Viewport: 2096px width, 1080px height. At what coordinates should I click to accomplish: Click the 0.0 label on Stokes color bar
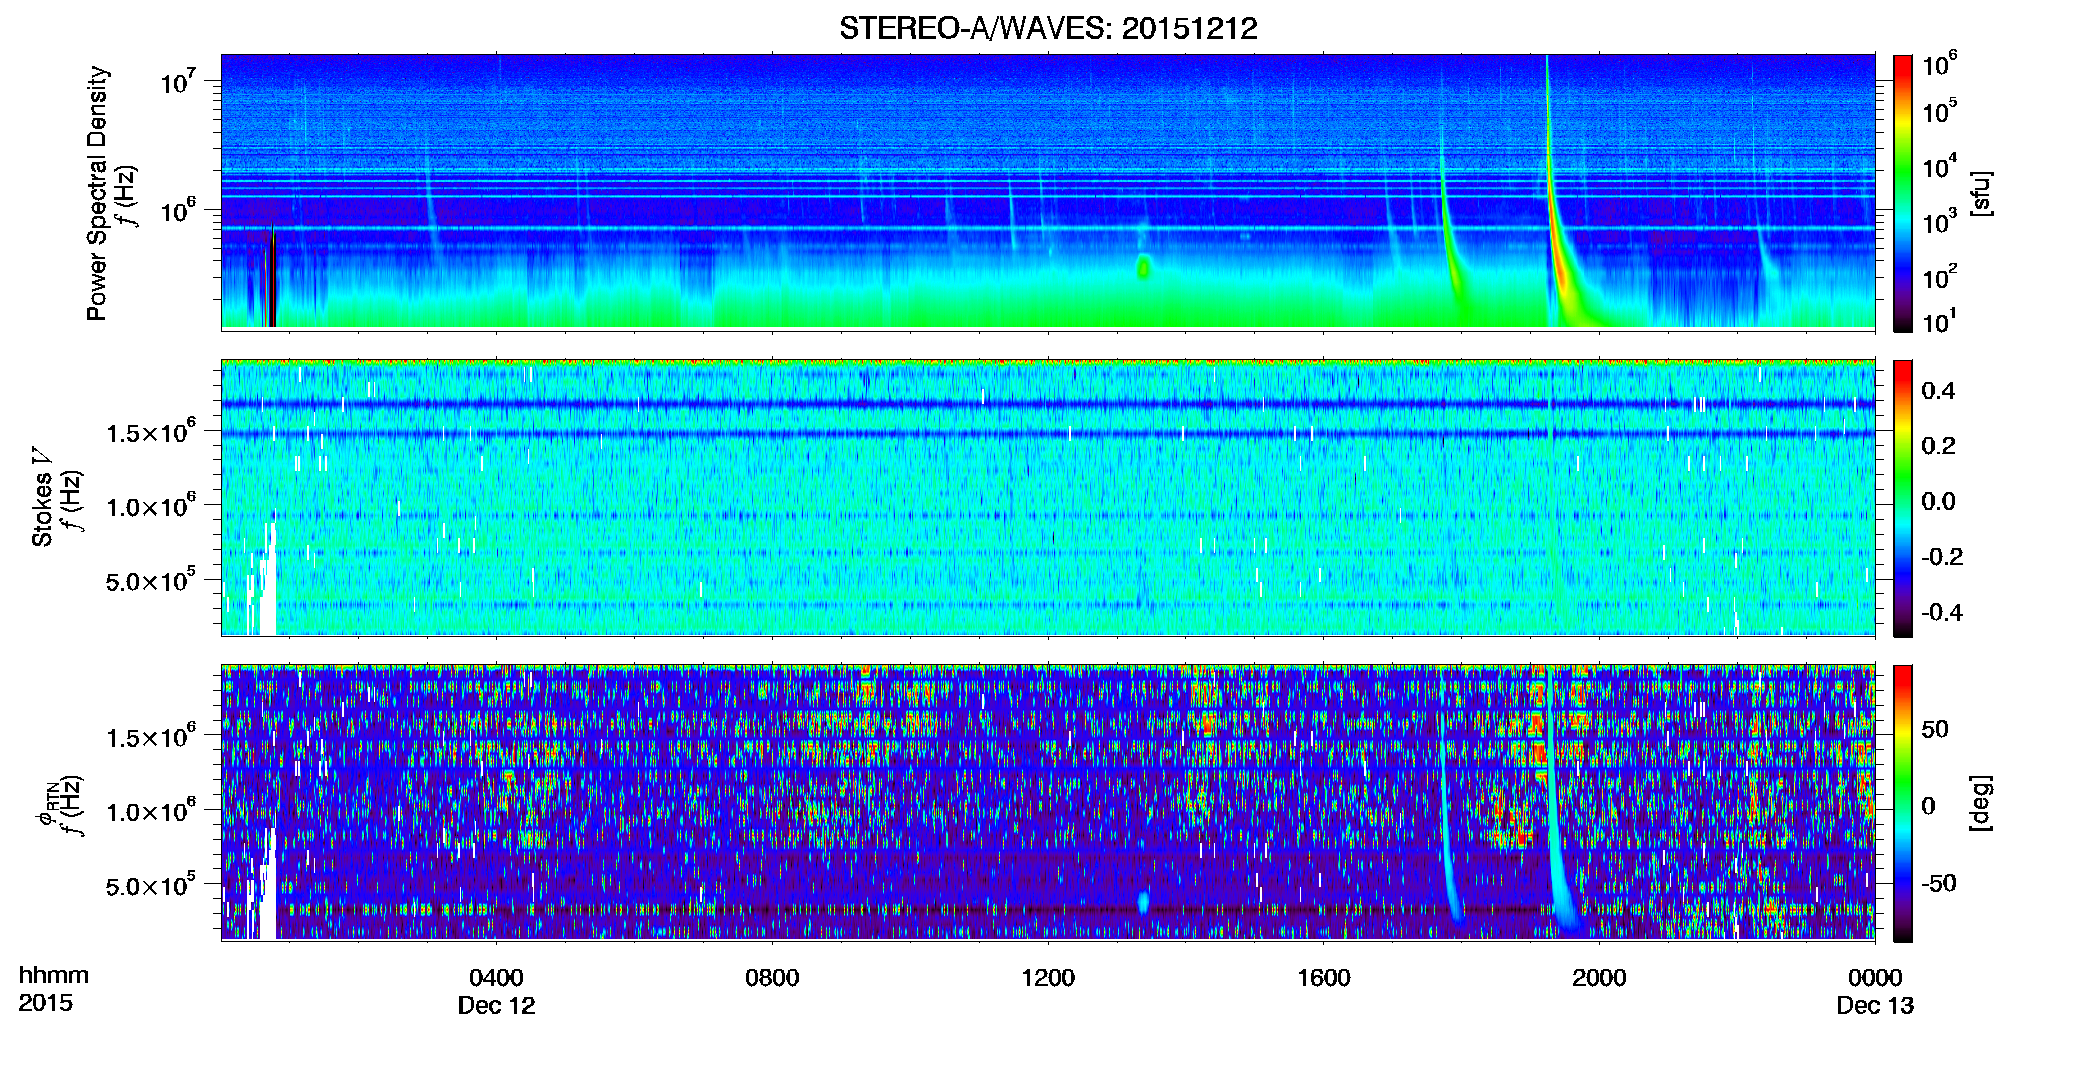(x=1938, y=501)
